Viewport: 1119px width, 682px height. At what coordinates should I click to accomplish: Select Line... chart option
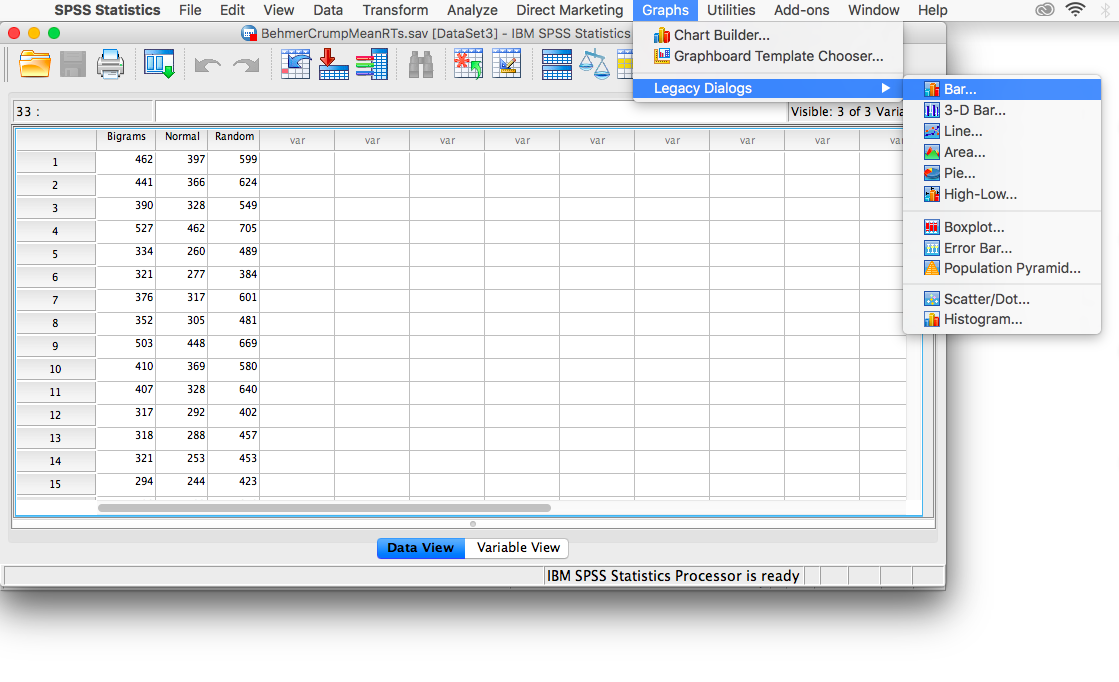tap(1002, 131)
